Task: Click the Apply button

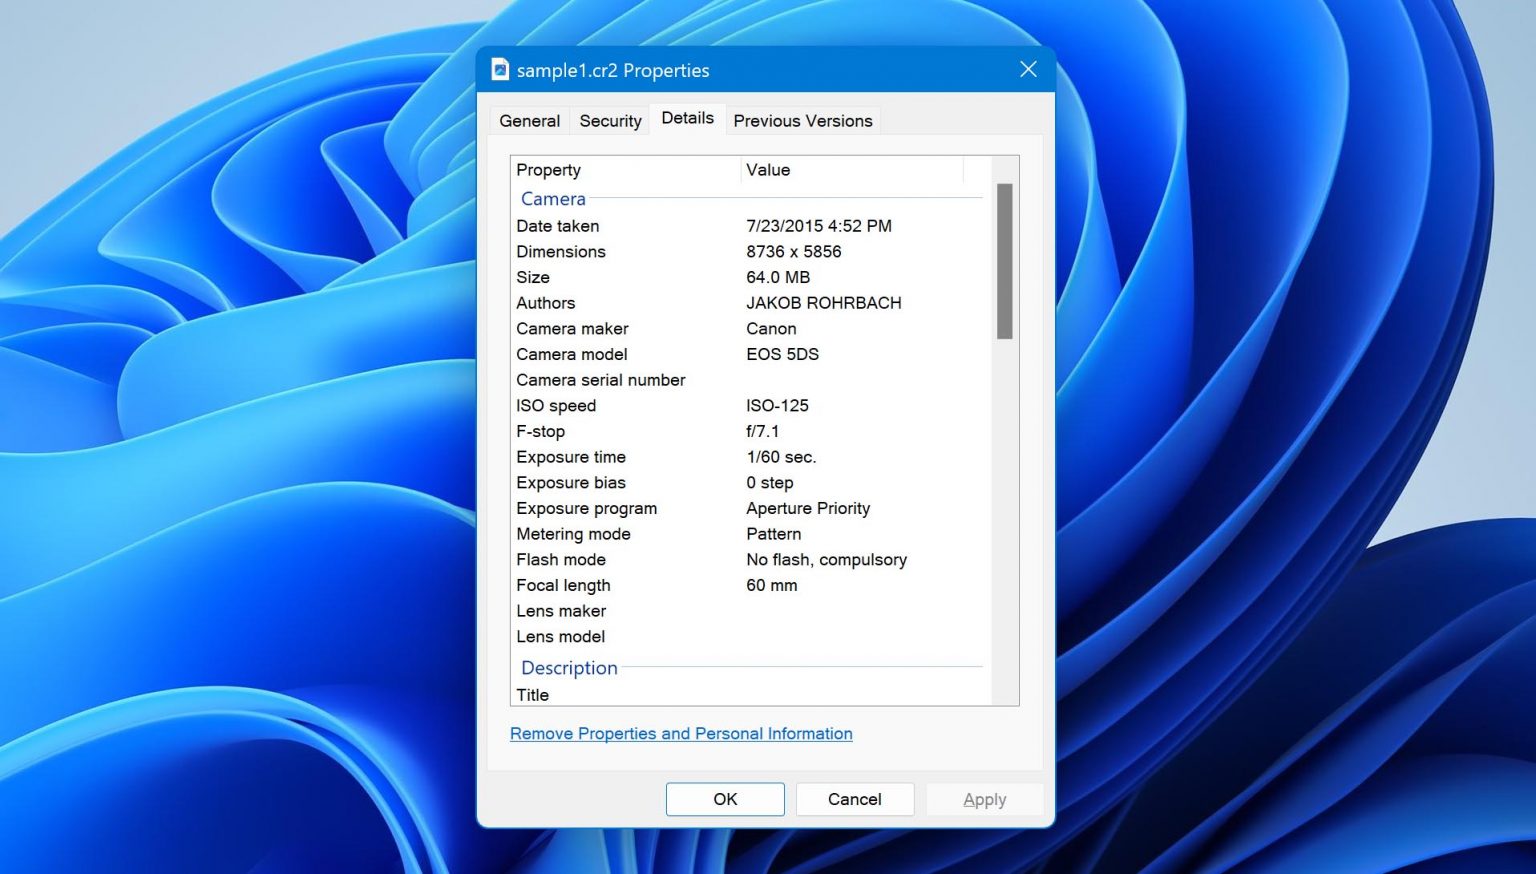Action: pos(984,799)
